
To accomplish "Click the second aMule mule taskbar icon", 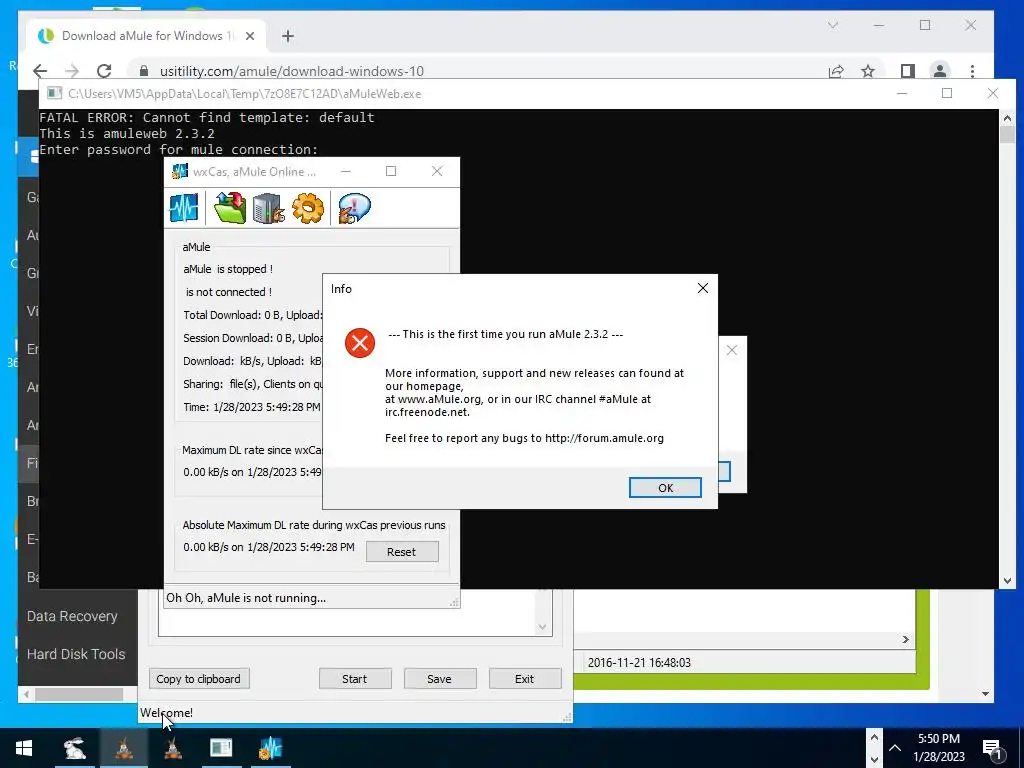I will coord(173,748).
